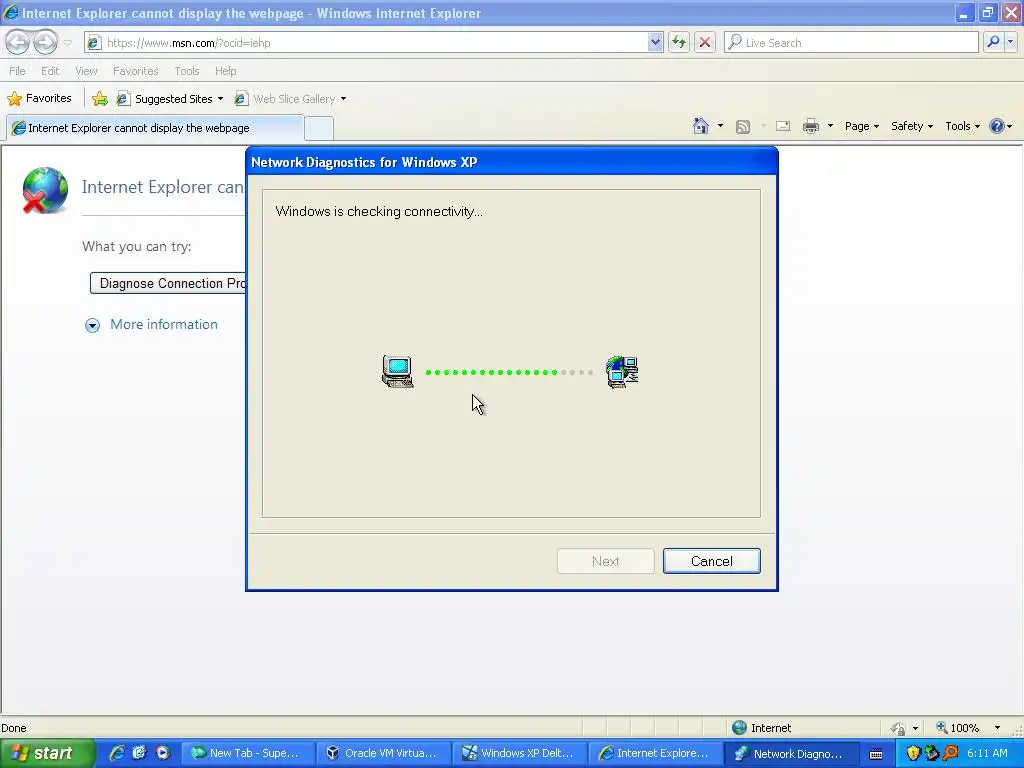Expand the zoom level dropdown arrow
The image size is (1024, 768).
click(997, 728)
